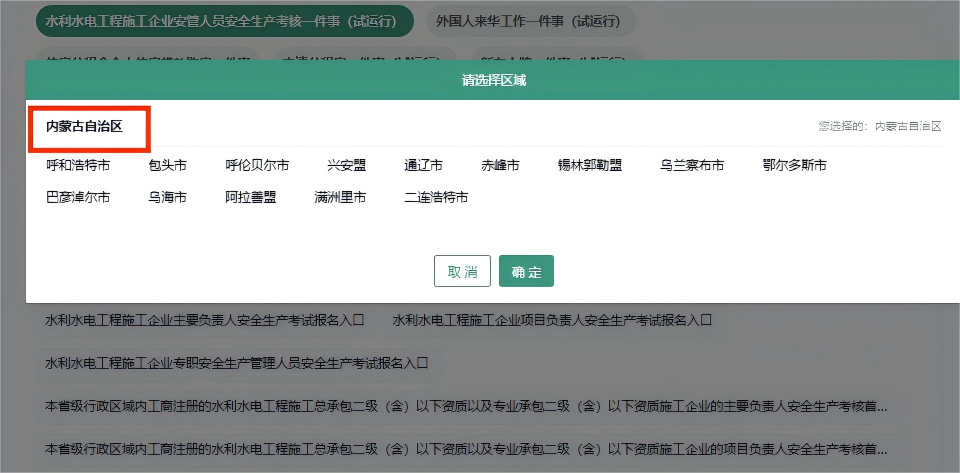Select 赤峰市 as the area
This screenshot has width=960, height=473.
500,165
